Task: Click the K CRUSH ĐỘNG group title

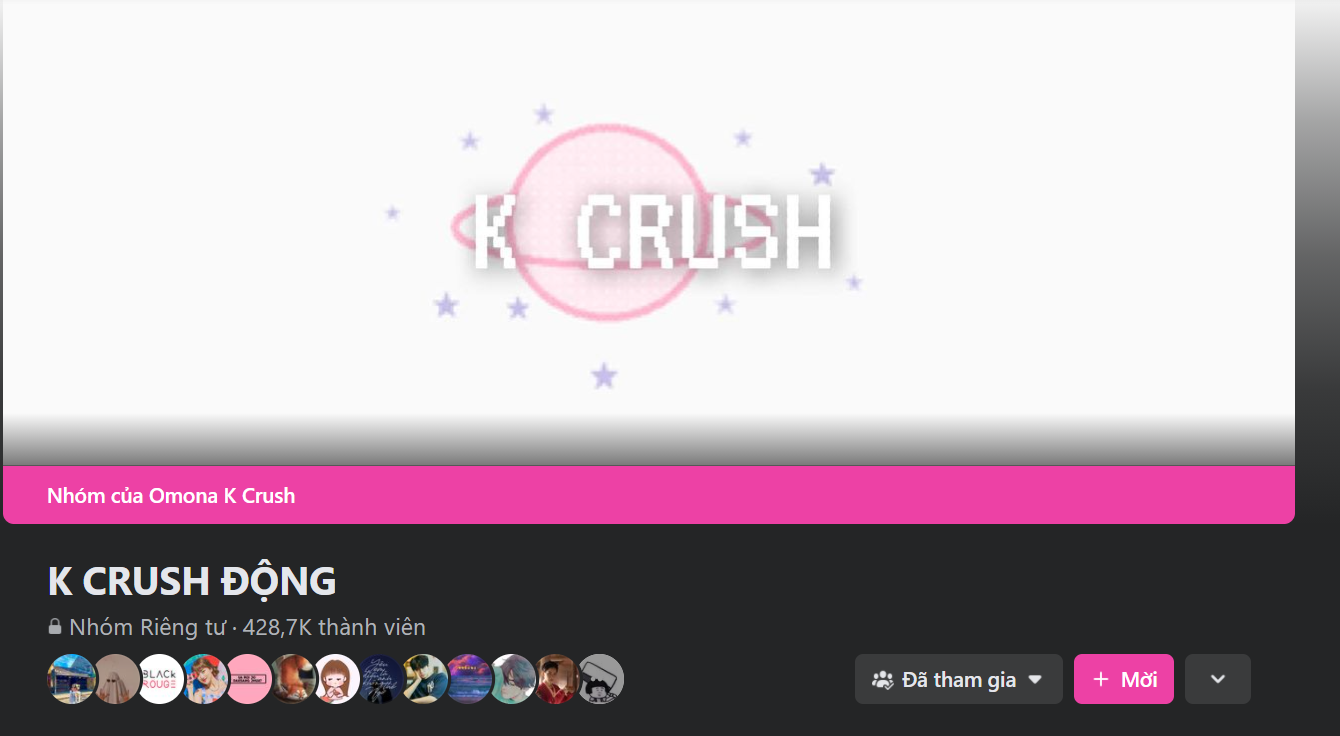Action: point(192,581)
